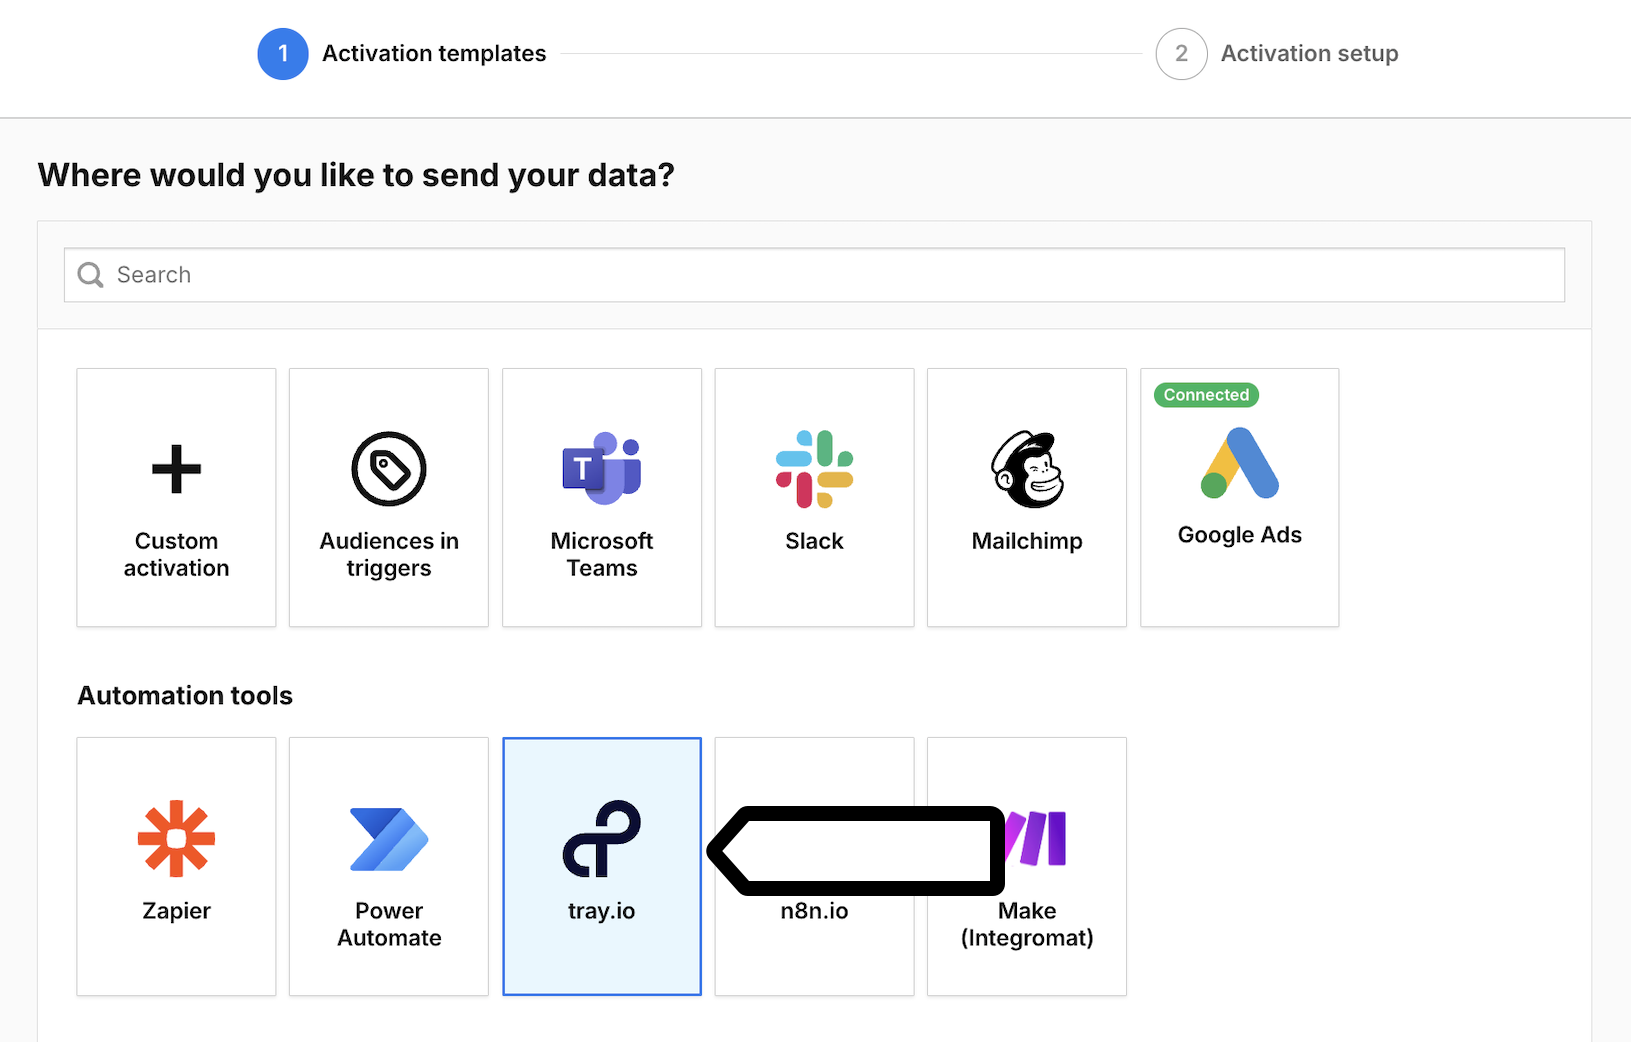Click the 'Zapier' card label

tap(176, 911)
